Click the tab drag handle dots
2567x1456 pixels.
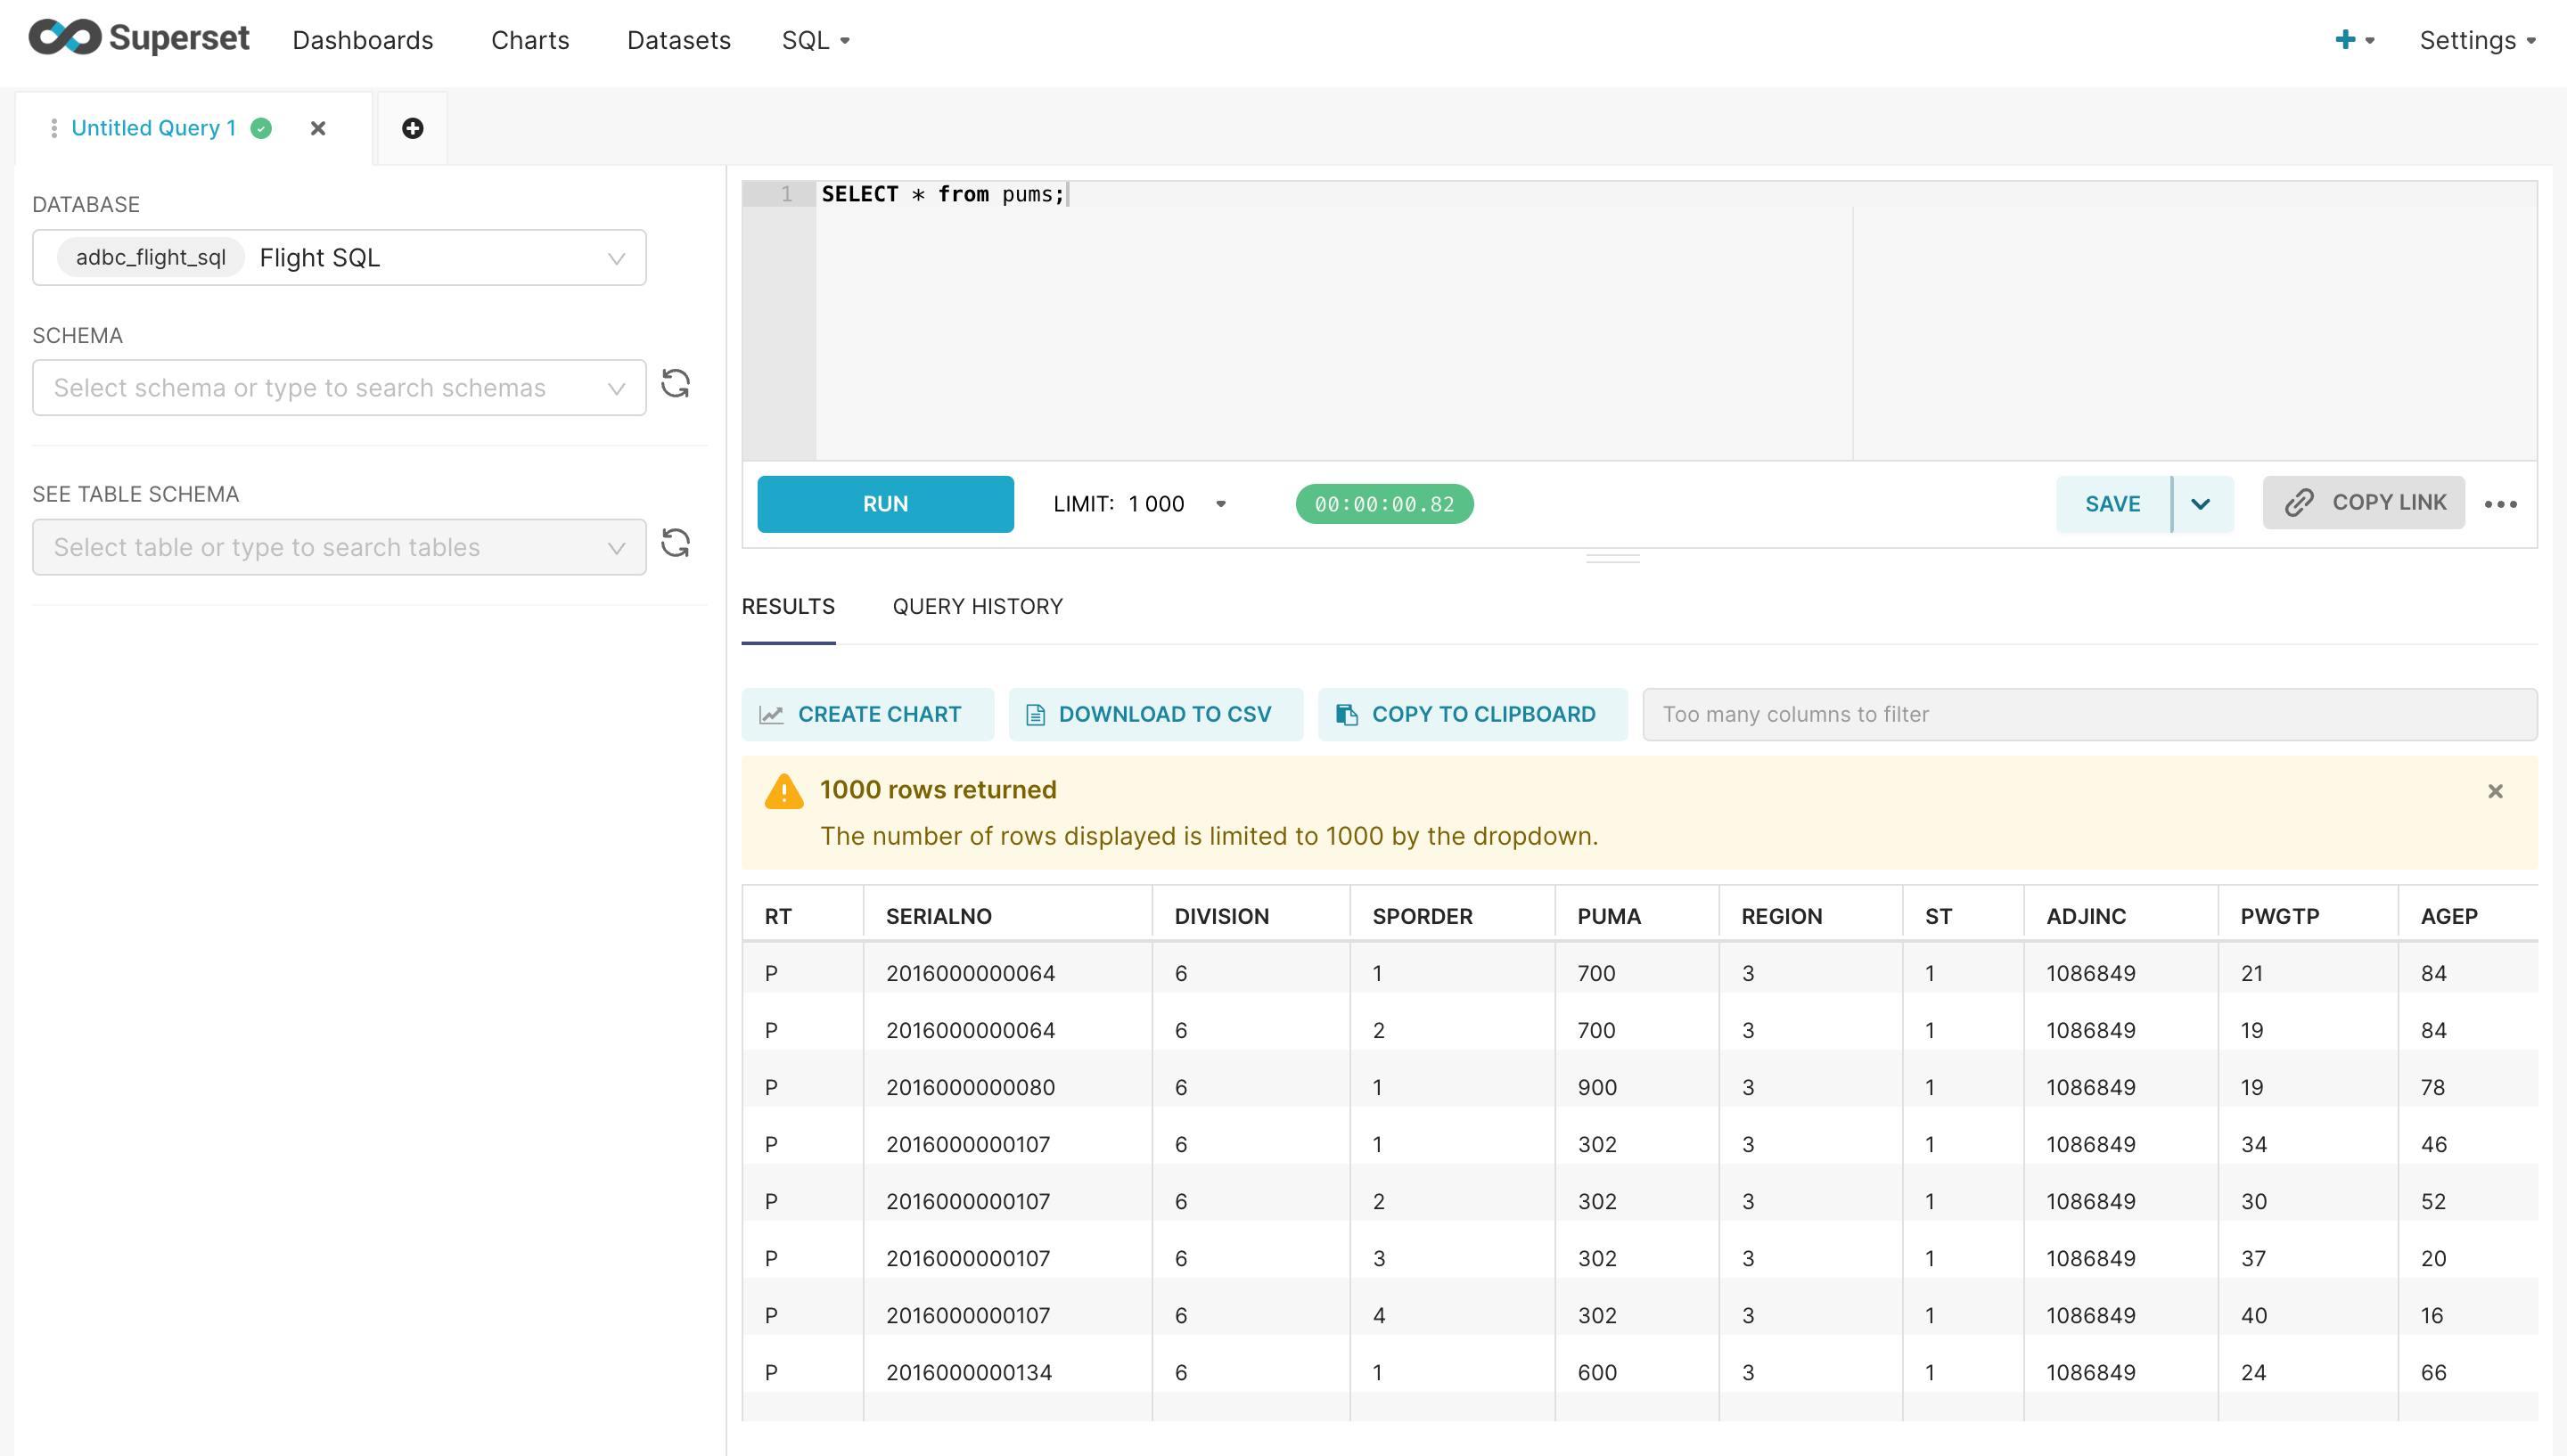pyautogui.click(x=54, y=128)
